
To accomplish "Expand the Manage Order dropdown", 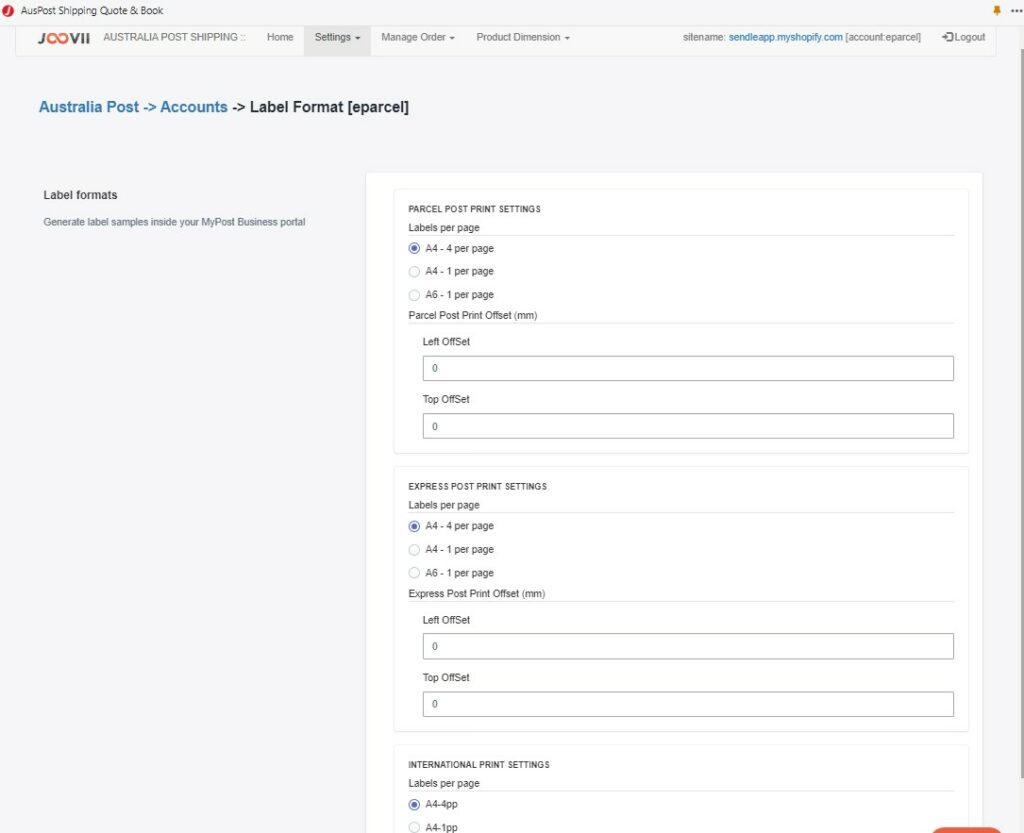I will click(418, 37).
